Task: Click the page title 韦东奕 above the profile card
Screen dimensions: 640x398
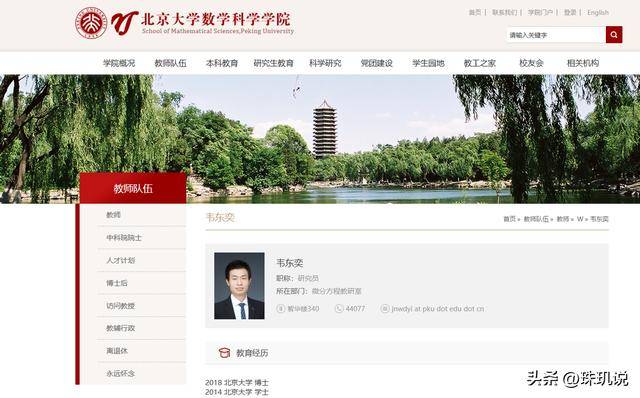Action: (220, 218)
